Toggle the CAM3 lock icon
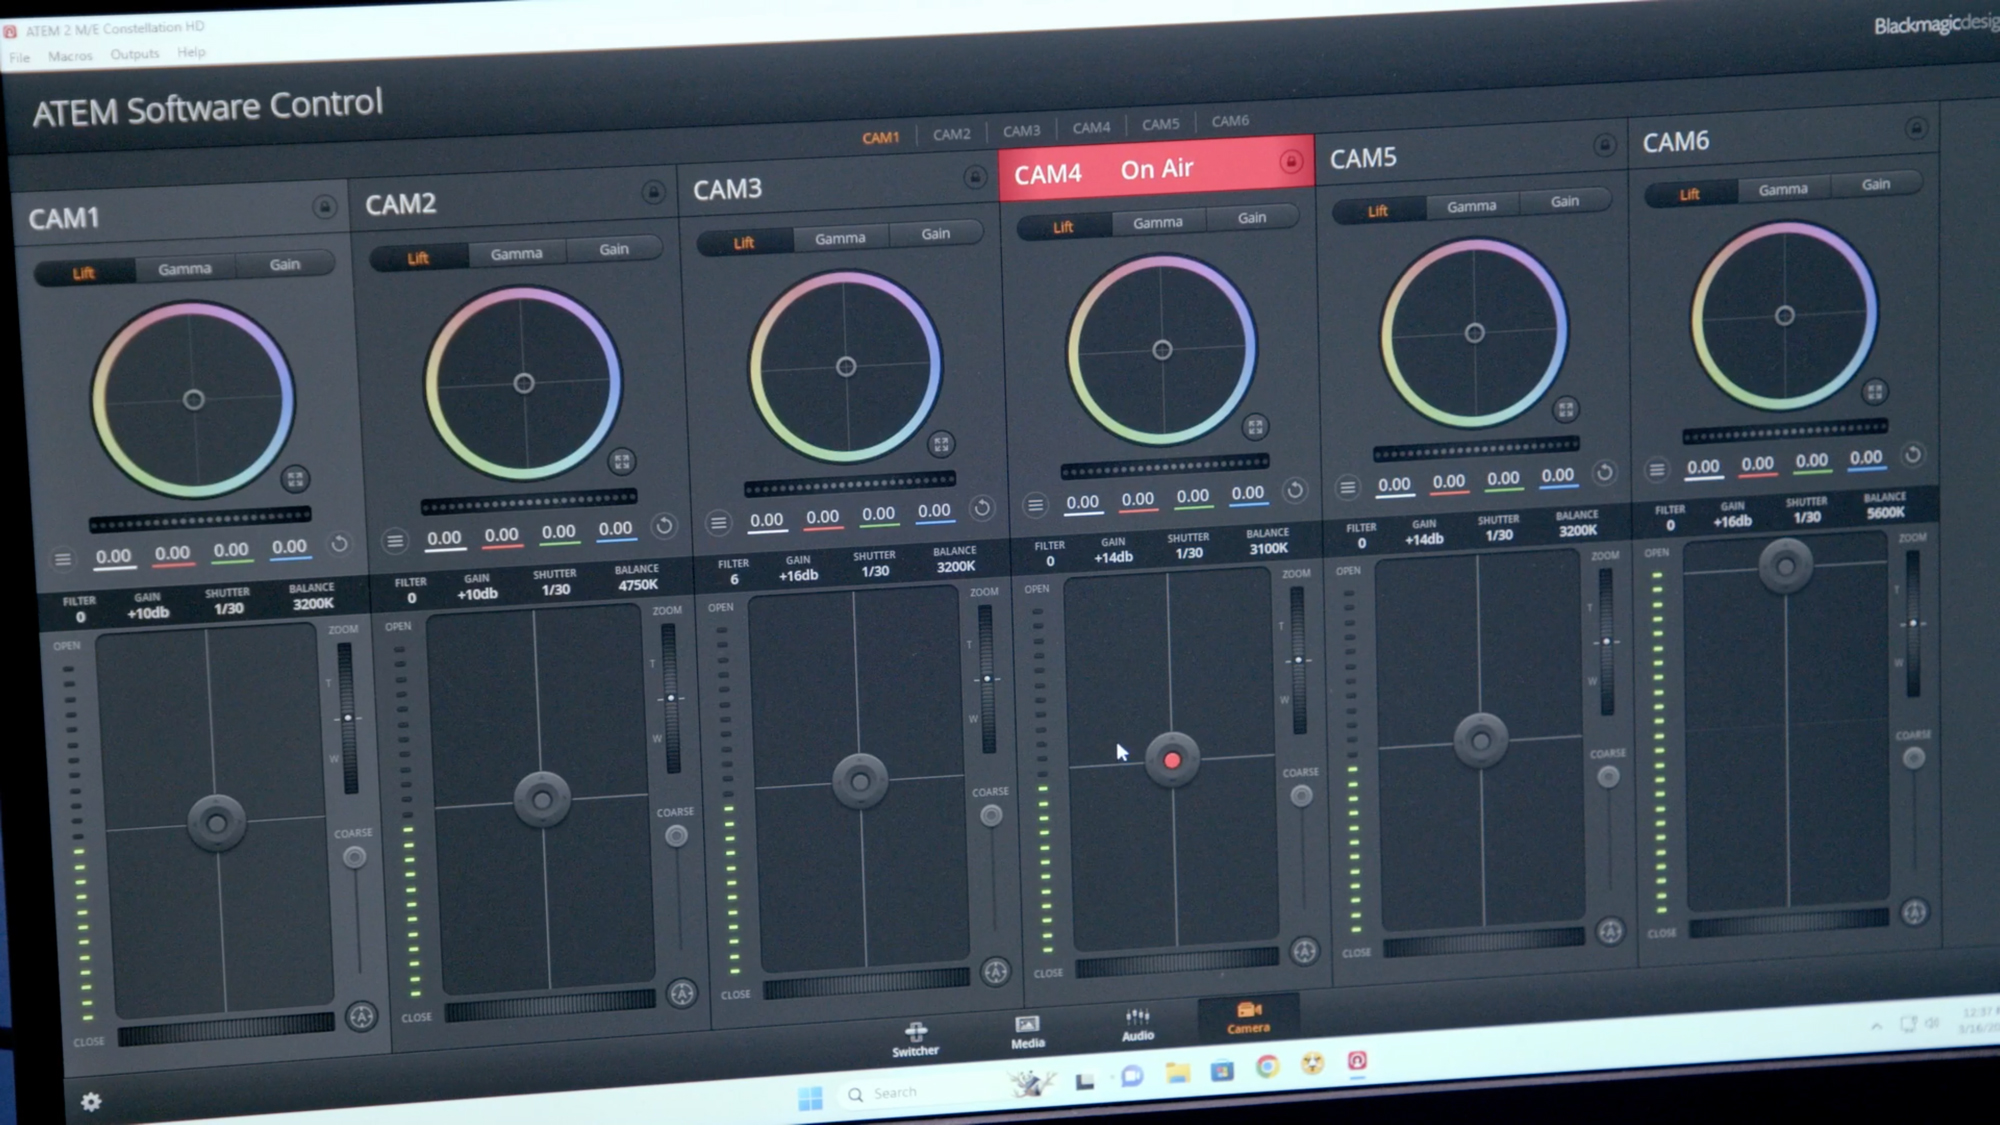The image size is (2000, 1125). (x=974, y=177)
